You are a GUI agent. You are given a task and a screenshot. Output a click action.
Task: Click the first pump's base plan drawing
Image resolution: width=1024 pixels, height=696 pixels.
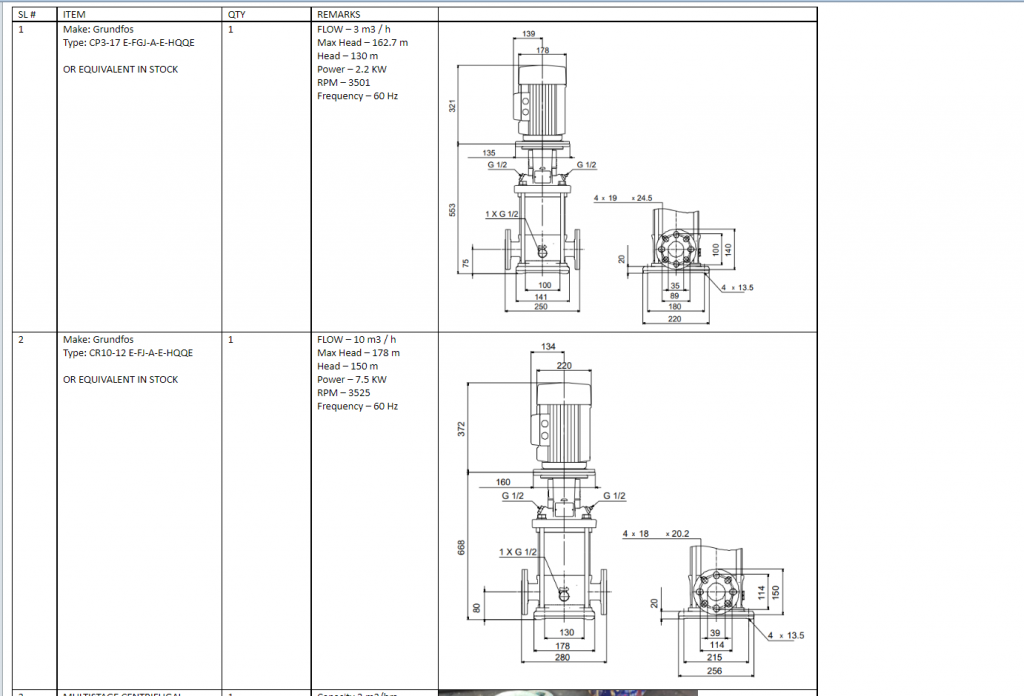coord(680,255)
